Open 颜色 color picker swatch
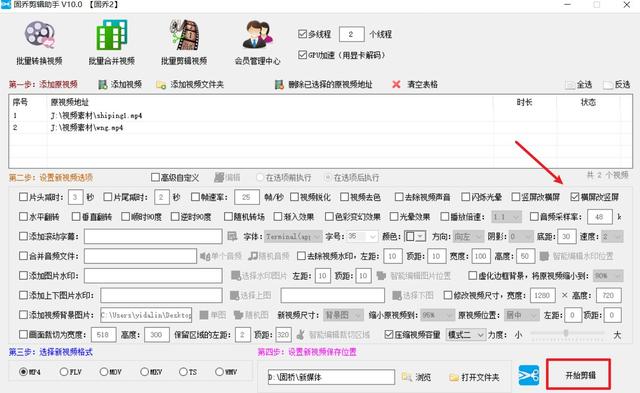This screenshot has width=640, height=393. point(415,236)
